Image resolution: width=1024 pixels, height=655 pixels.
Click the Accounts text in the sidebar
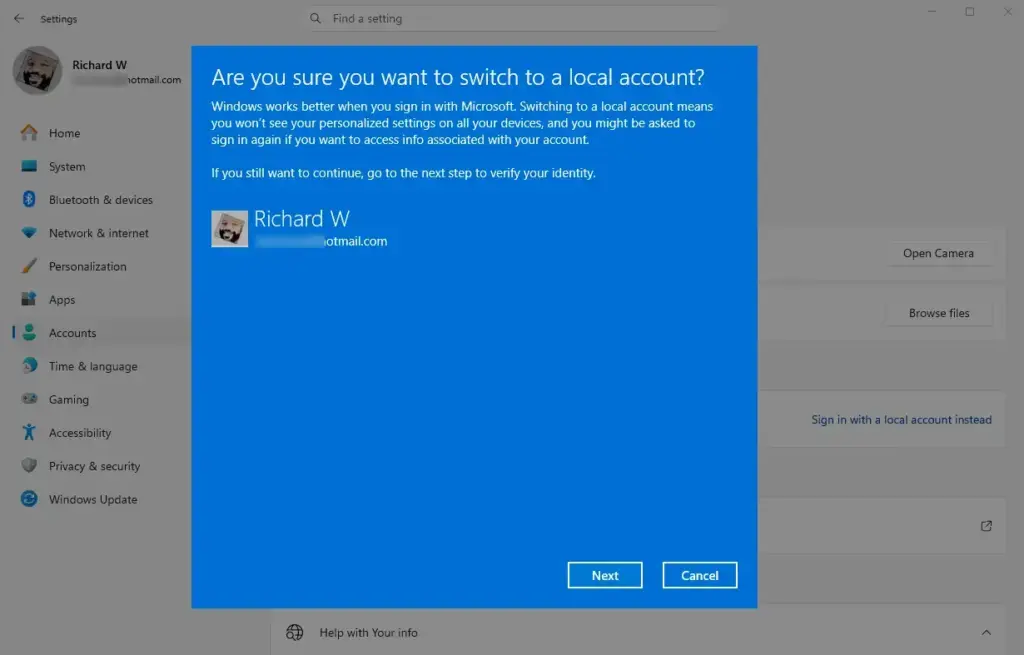[x=72, y=333]
